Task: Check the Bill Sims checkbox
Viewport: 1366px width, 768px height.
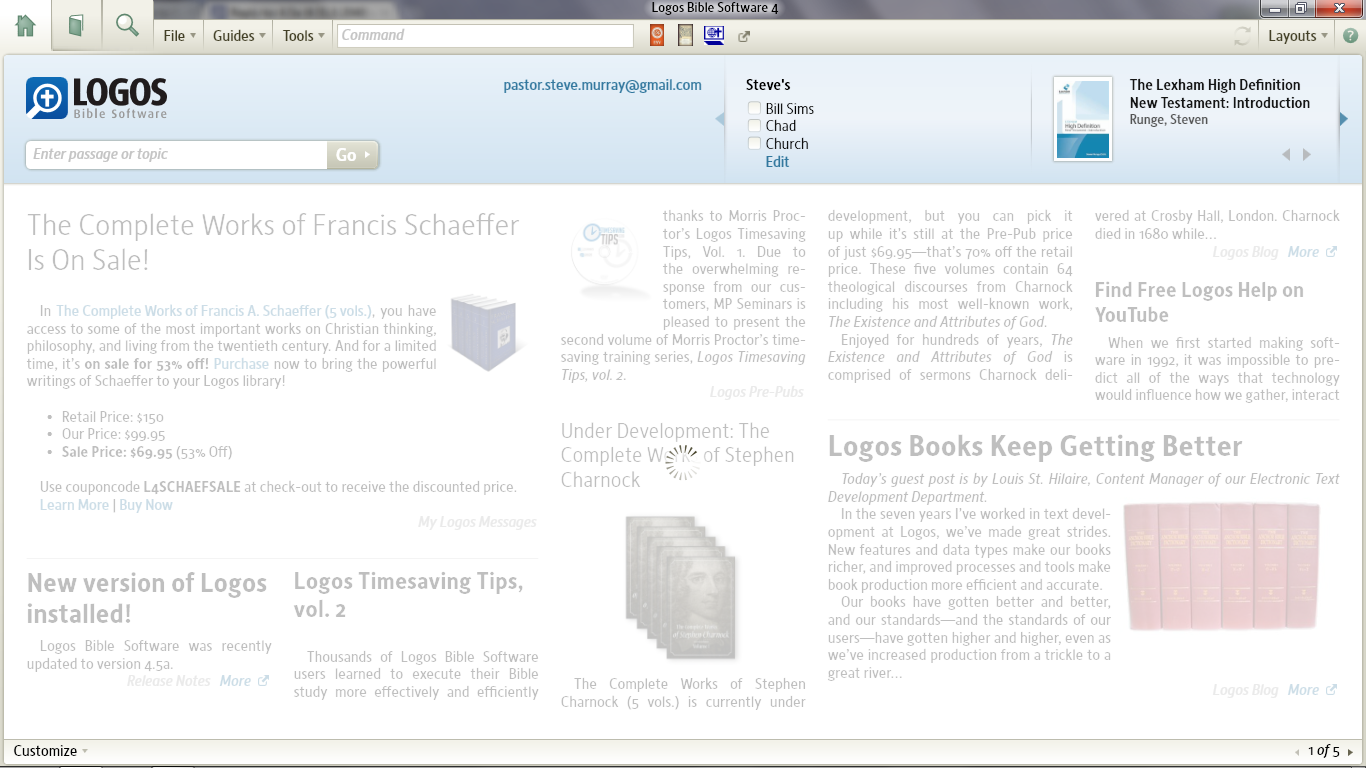Action: (x=754, y=108)
